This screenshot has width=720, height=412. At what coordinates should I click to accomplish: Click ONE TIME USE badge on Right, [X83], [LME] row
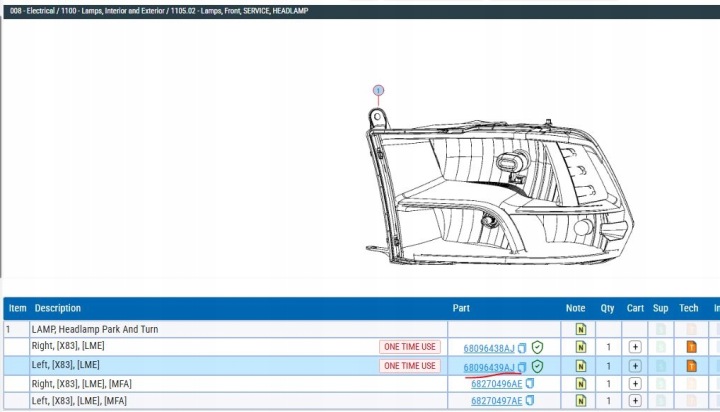[410, 347]
